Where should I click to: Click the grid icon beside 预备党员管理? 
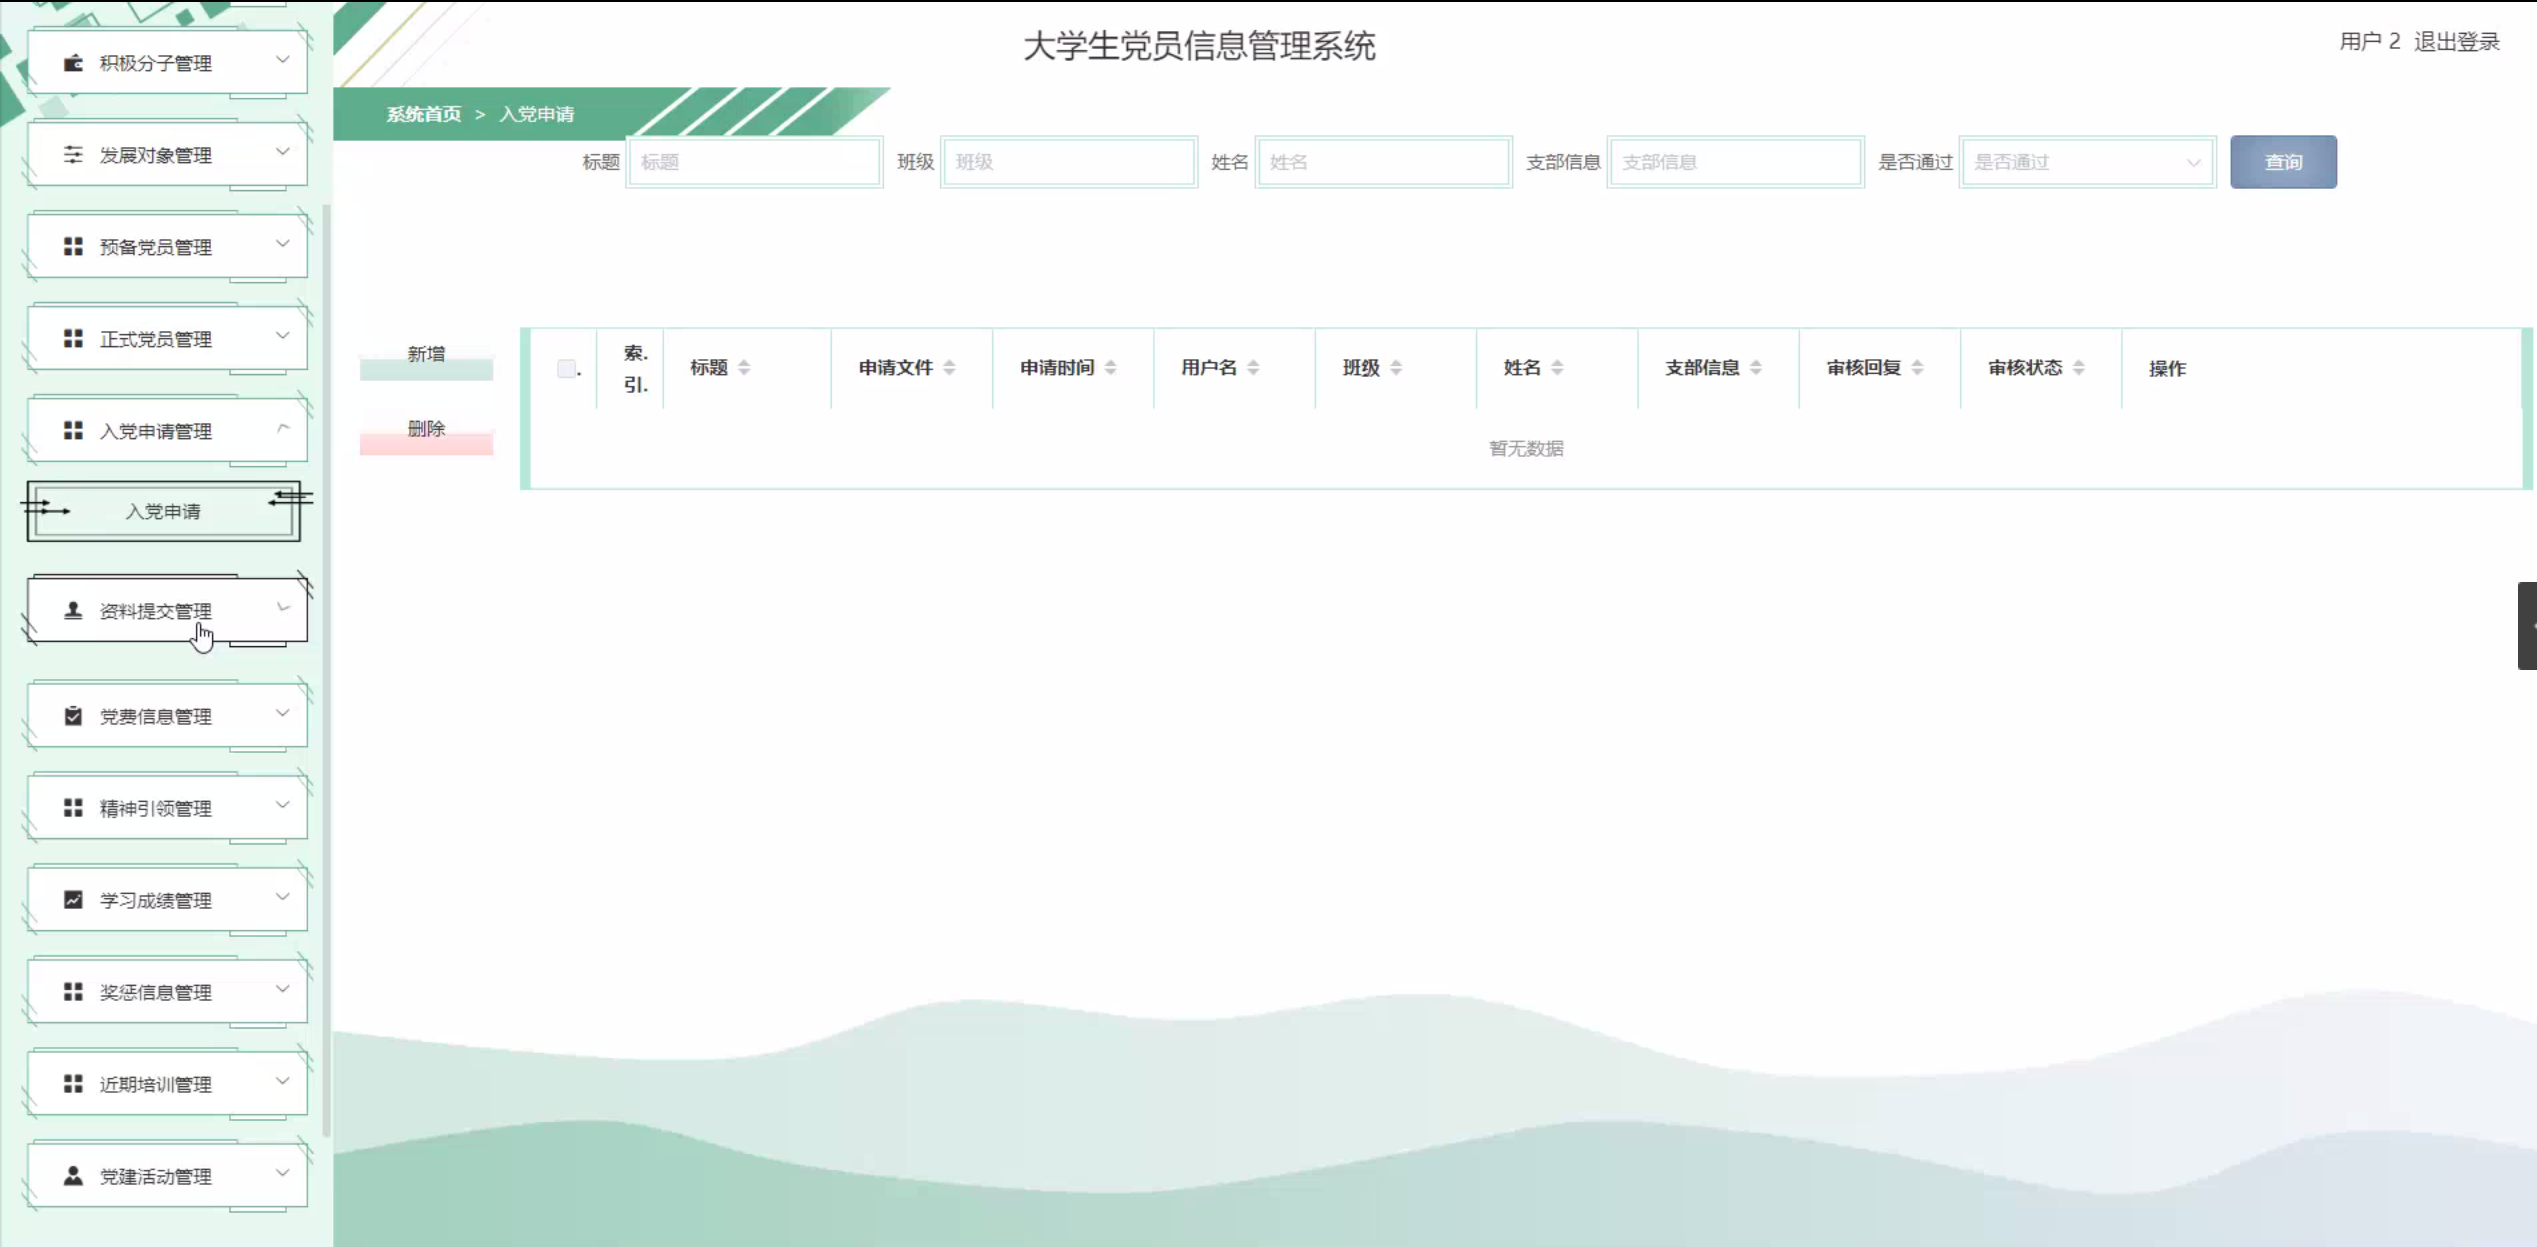[x=73, y=247]
